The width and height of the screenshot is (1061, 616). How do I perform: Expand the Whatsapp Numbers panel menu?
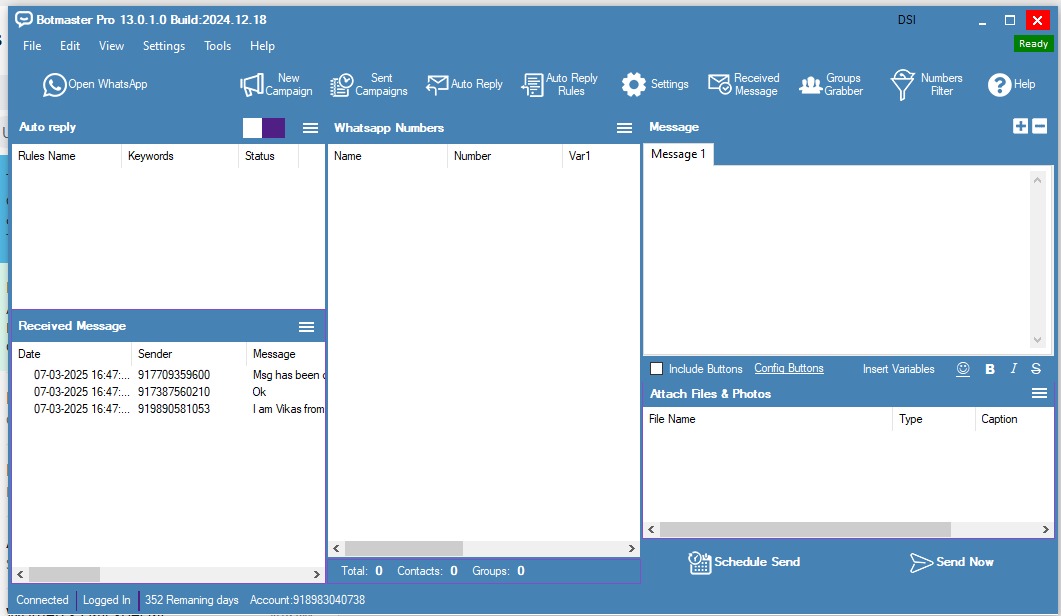click(624, 128)
